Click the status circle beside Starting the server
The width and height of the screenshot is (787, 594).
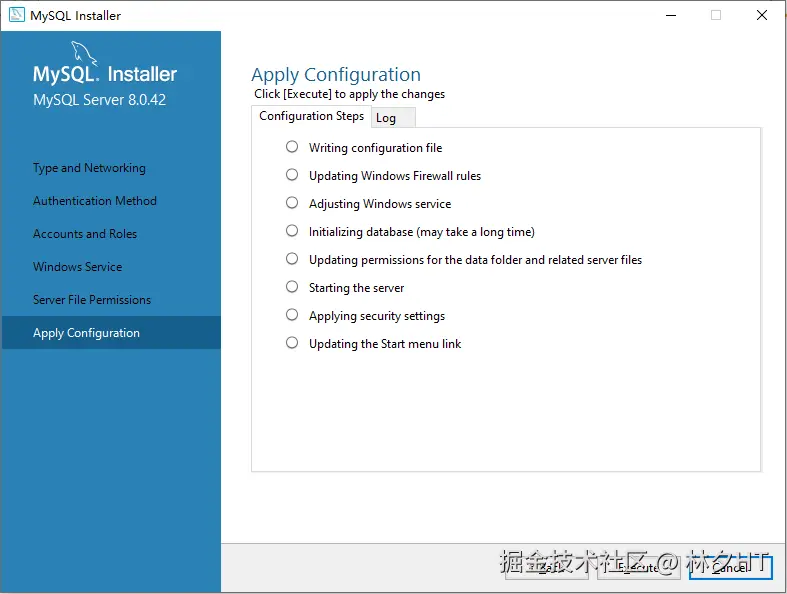[x=292, y=287]
